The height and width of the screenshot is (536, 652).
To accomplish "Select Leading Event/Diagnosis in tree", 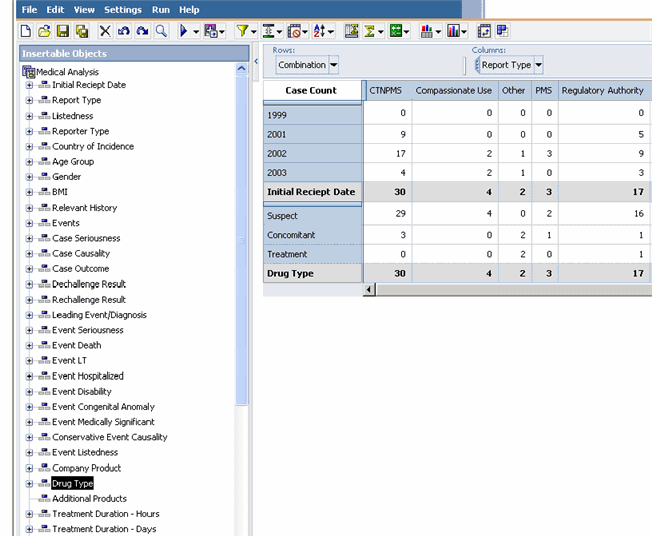I will pyautogui.click(x=99, y=315).
